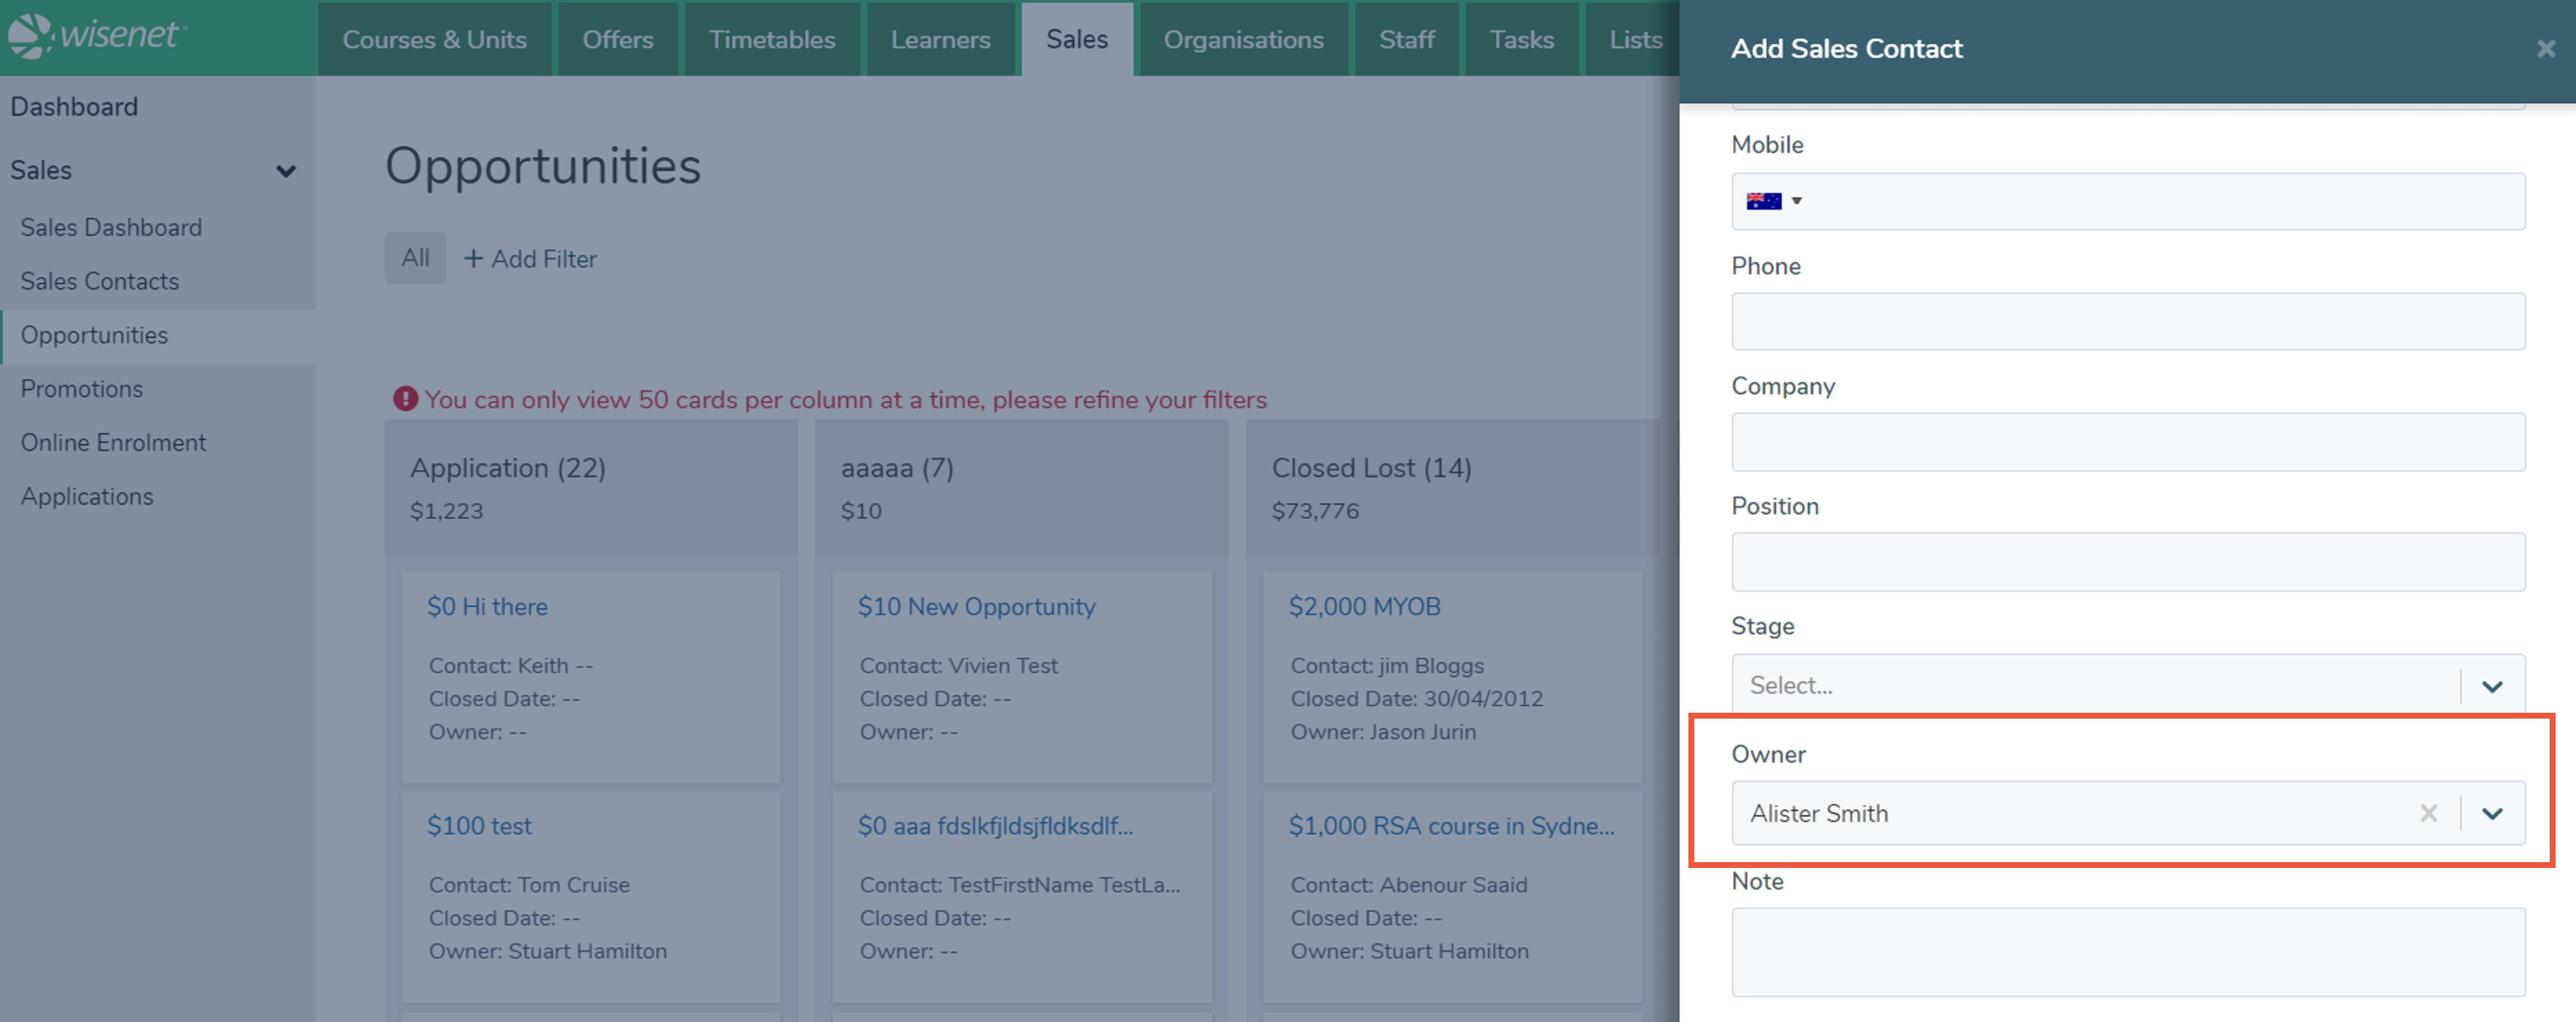This screenshot has height=1022, width=2576.
Task: Clear the Alister Smith owner selection
Action: pyautogui.click(x=2428, y=813)
